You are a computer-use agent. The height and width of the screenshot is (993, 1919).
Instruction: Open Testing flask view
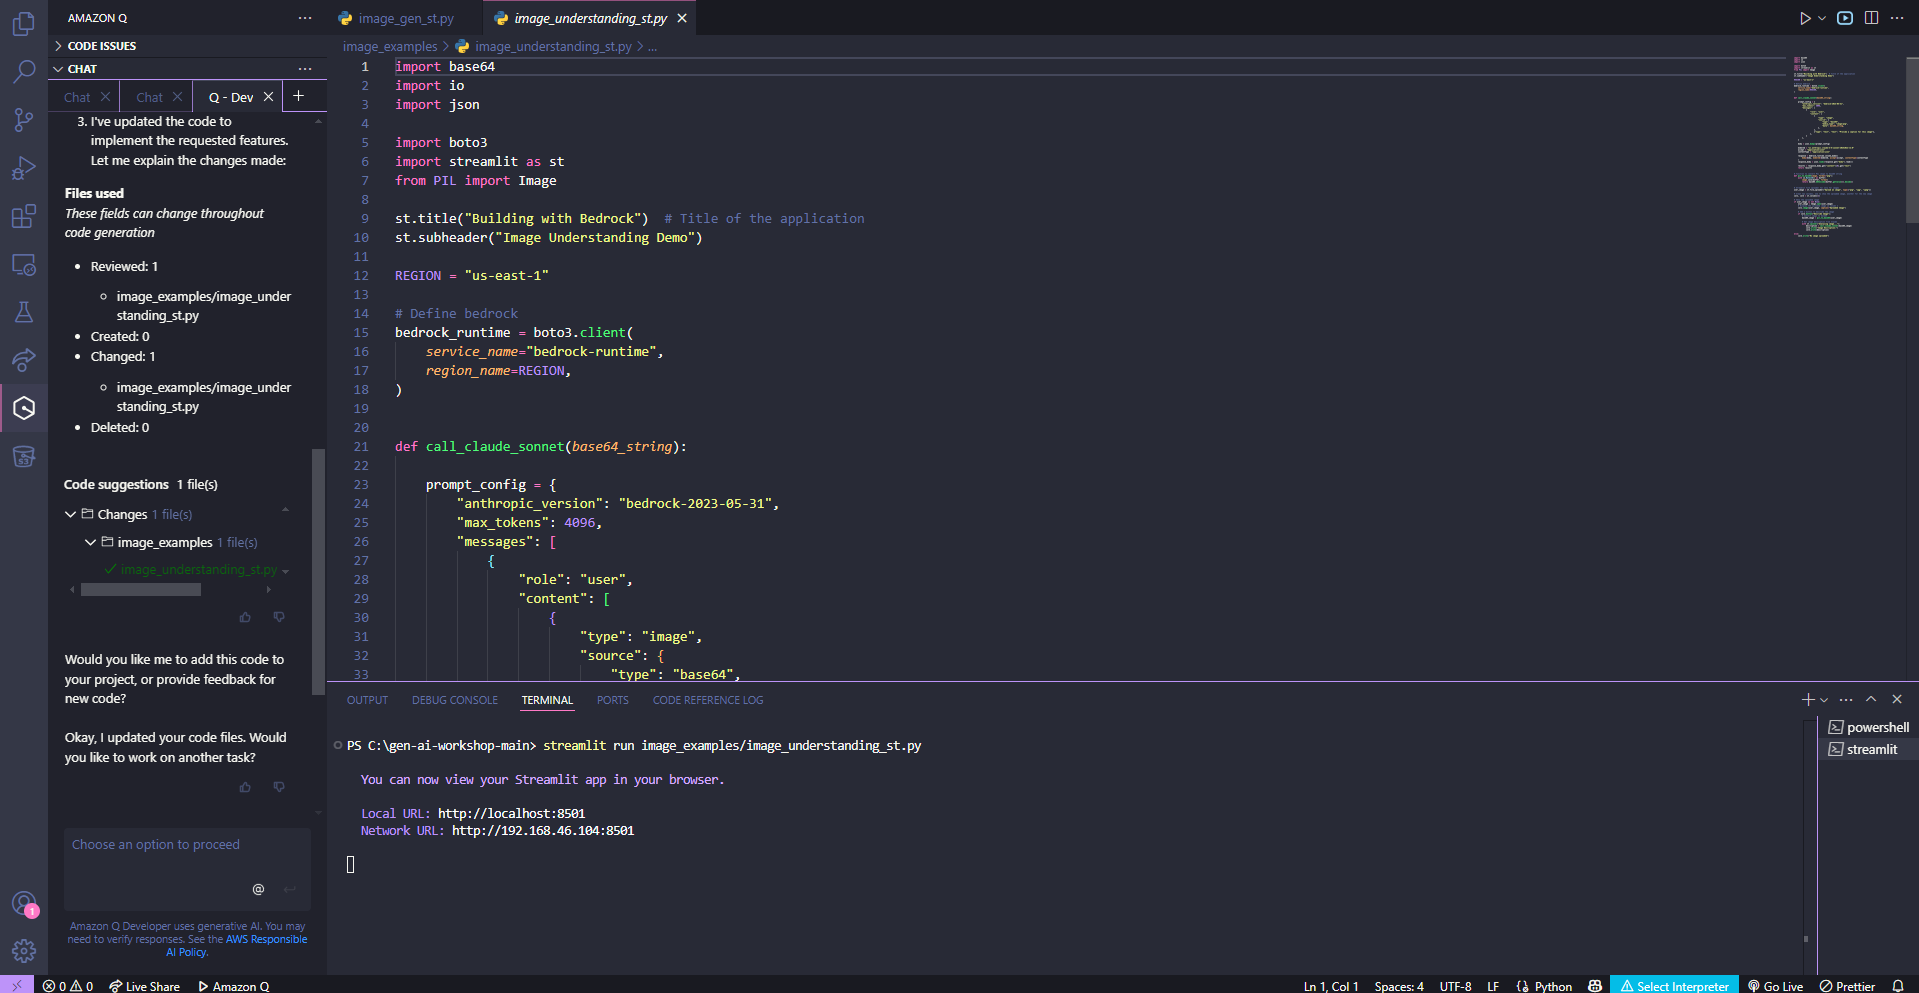[24, 312]
